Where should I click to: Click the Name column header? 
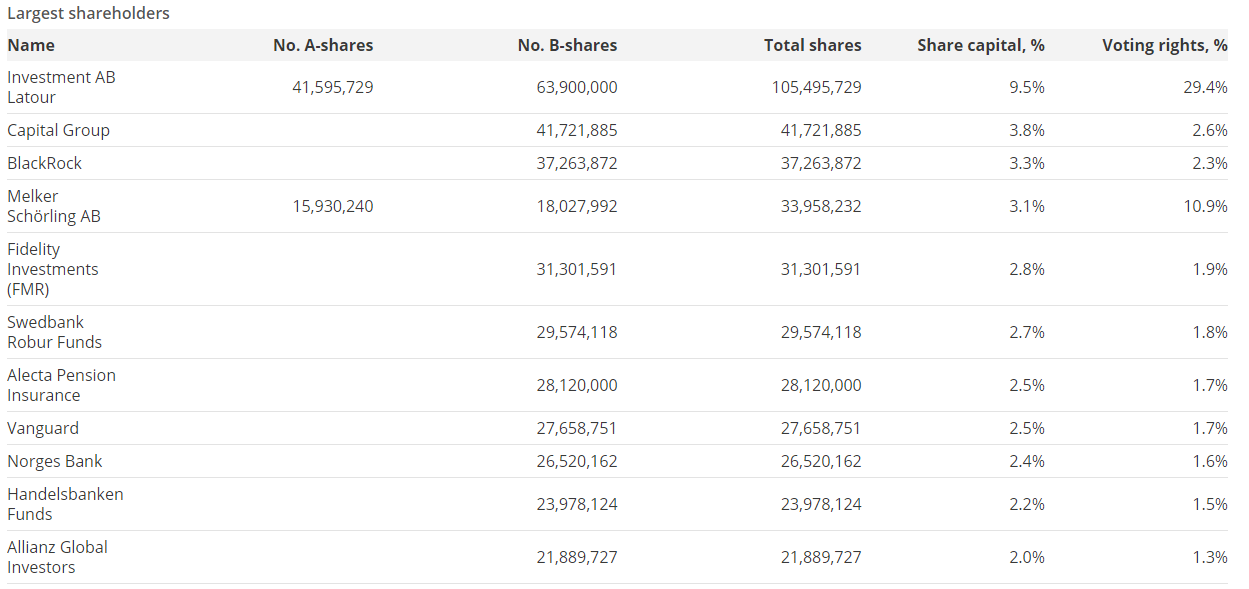31,45
